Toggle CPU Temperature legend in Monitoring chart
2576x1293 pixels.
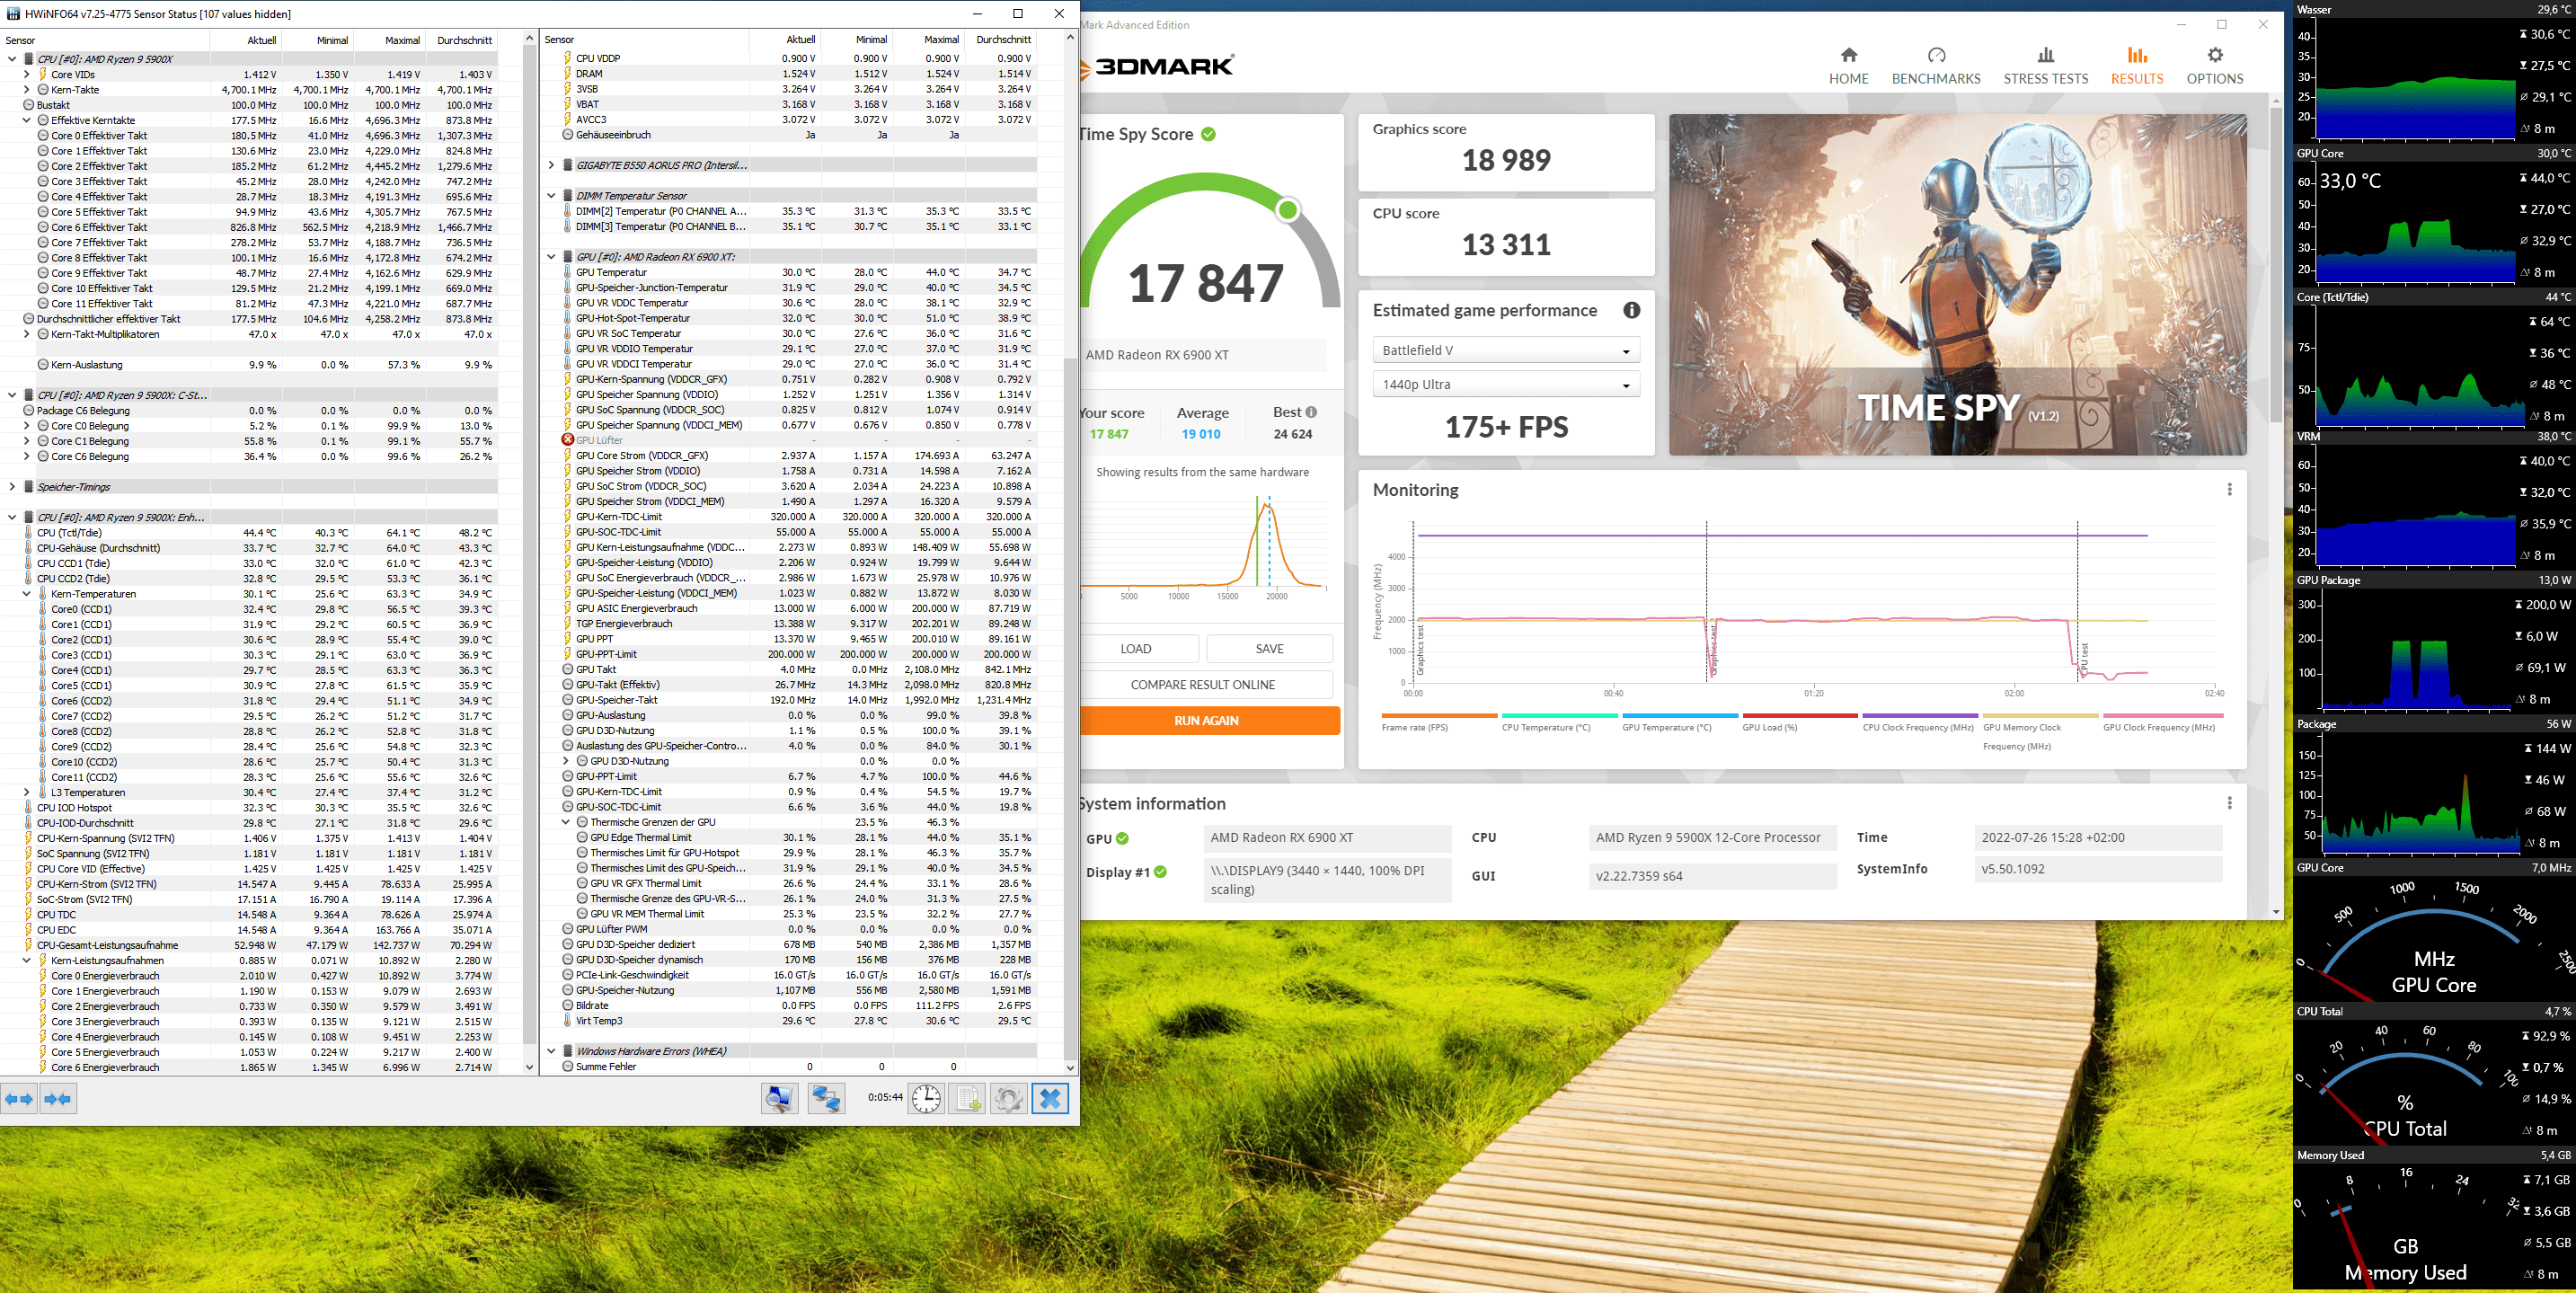[1559, 723]
